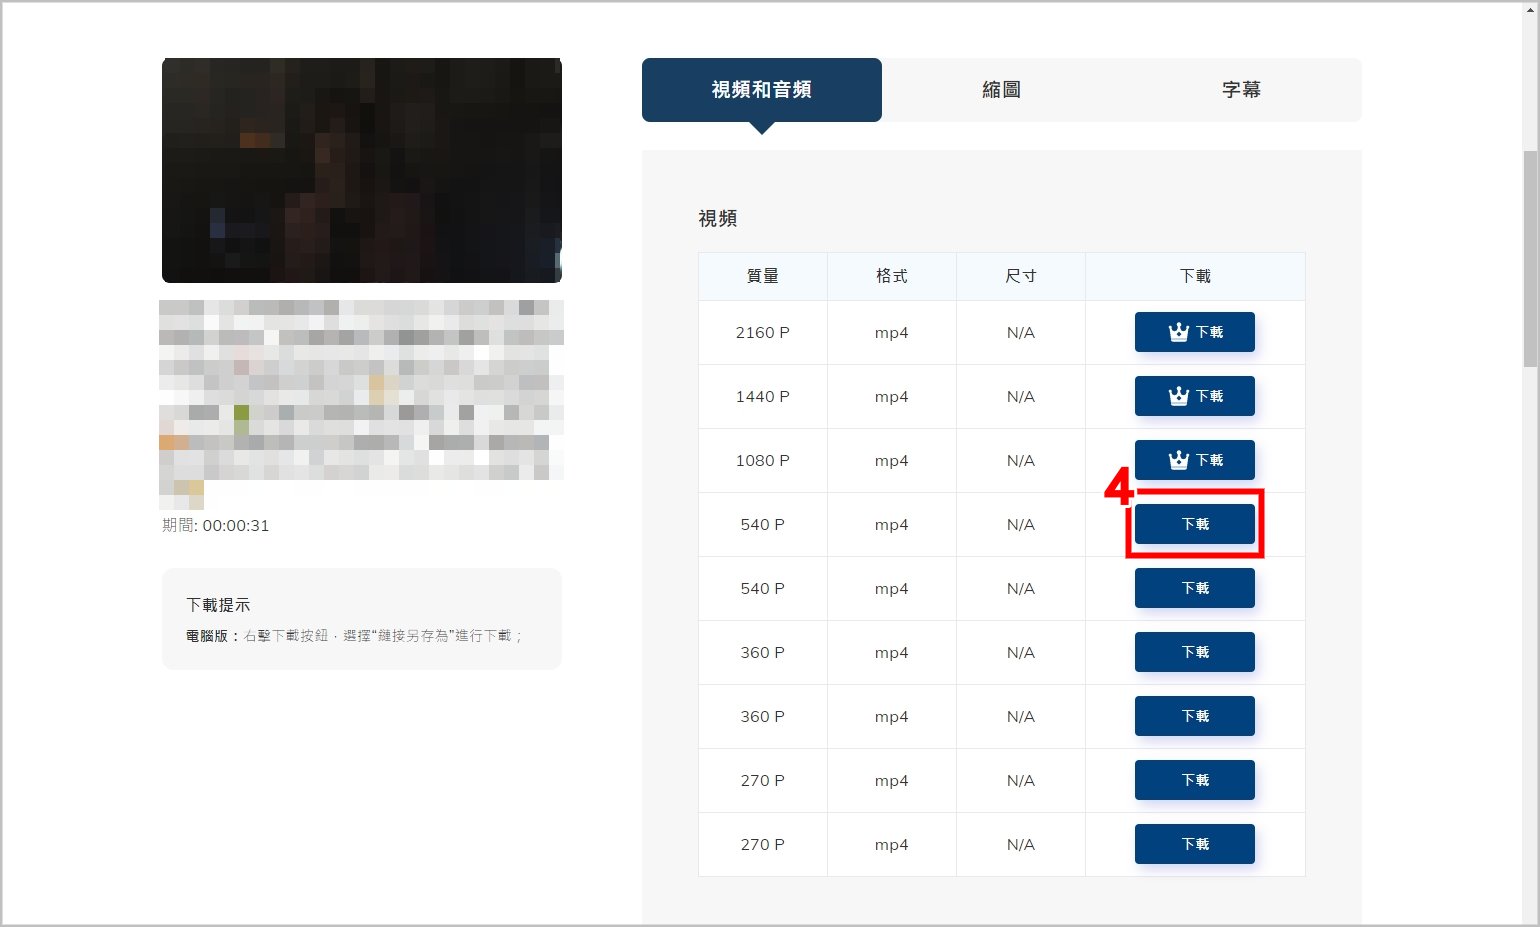
Task: Click the duration text 00:00:31
Action: coord(236,526)
